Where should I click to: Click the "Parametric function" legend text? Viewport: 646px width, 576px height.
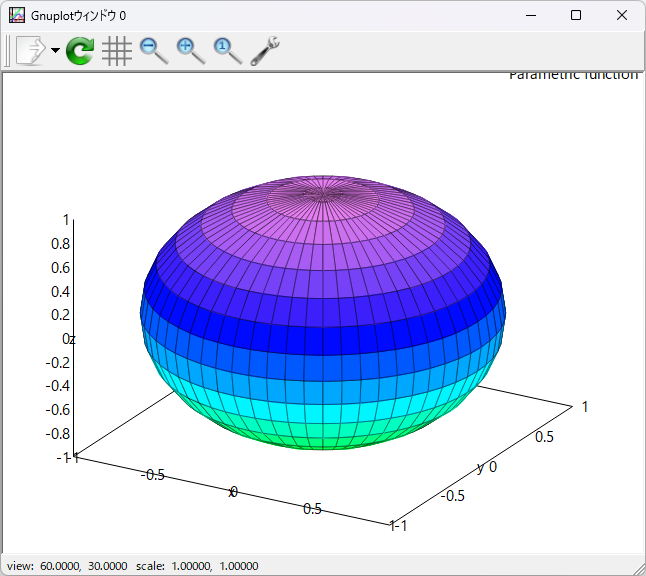[573, 76]
